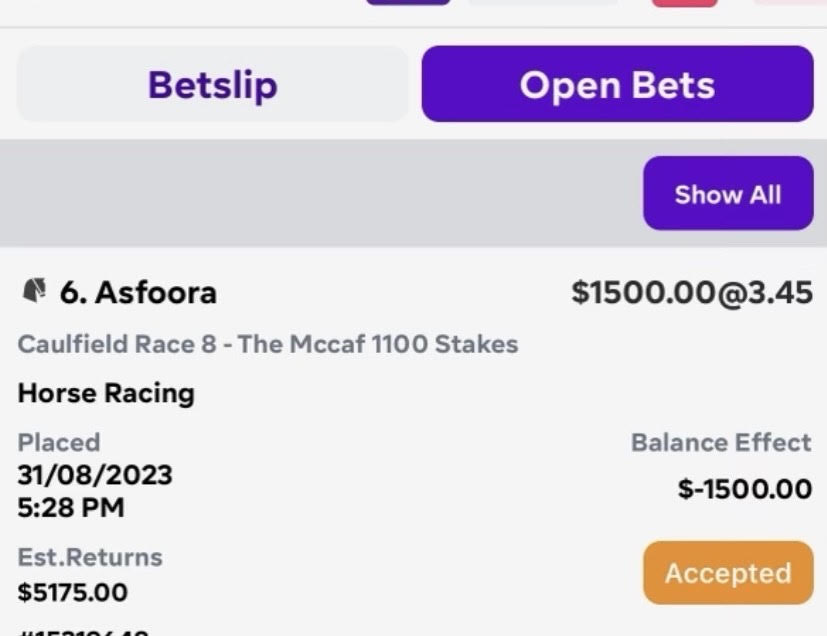Tap the Show All button

[728, 193]
